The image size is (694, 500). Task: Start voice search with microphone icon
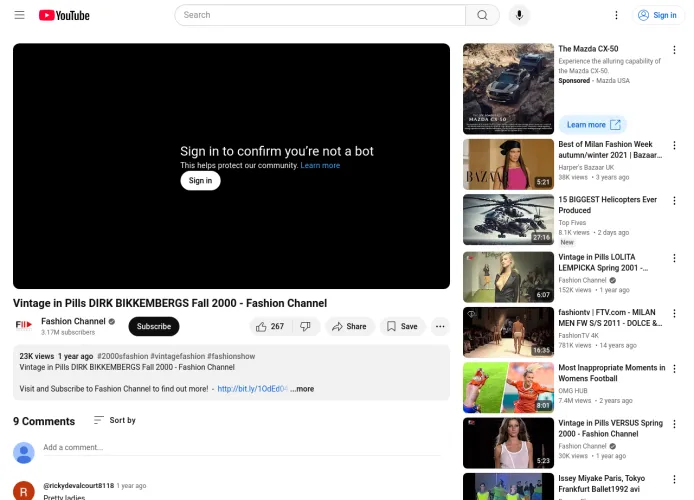pos(519,15)
